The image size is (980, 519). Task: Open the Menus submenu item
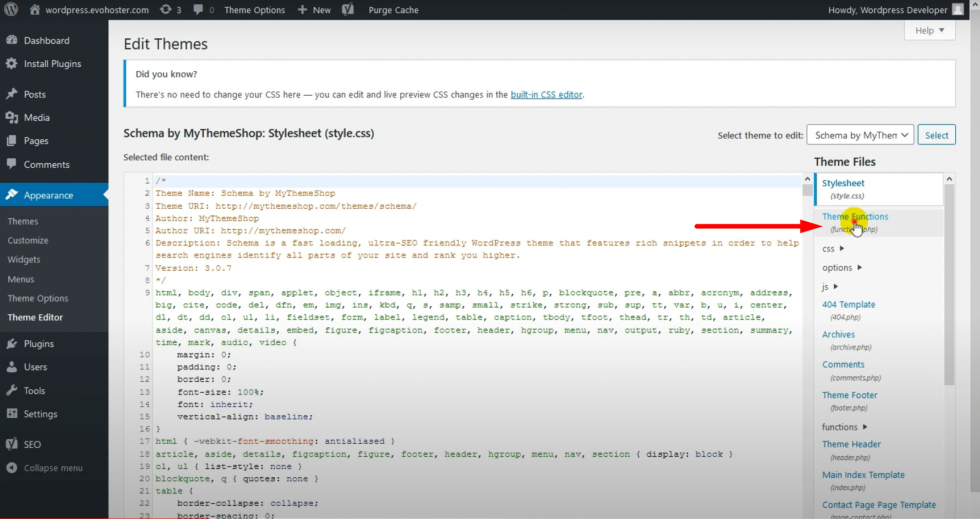point(21,279)
